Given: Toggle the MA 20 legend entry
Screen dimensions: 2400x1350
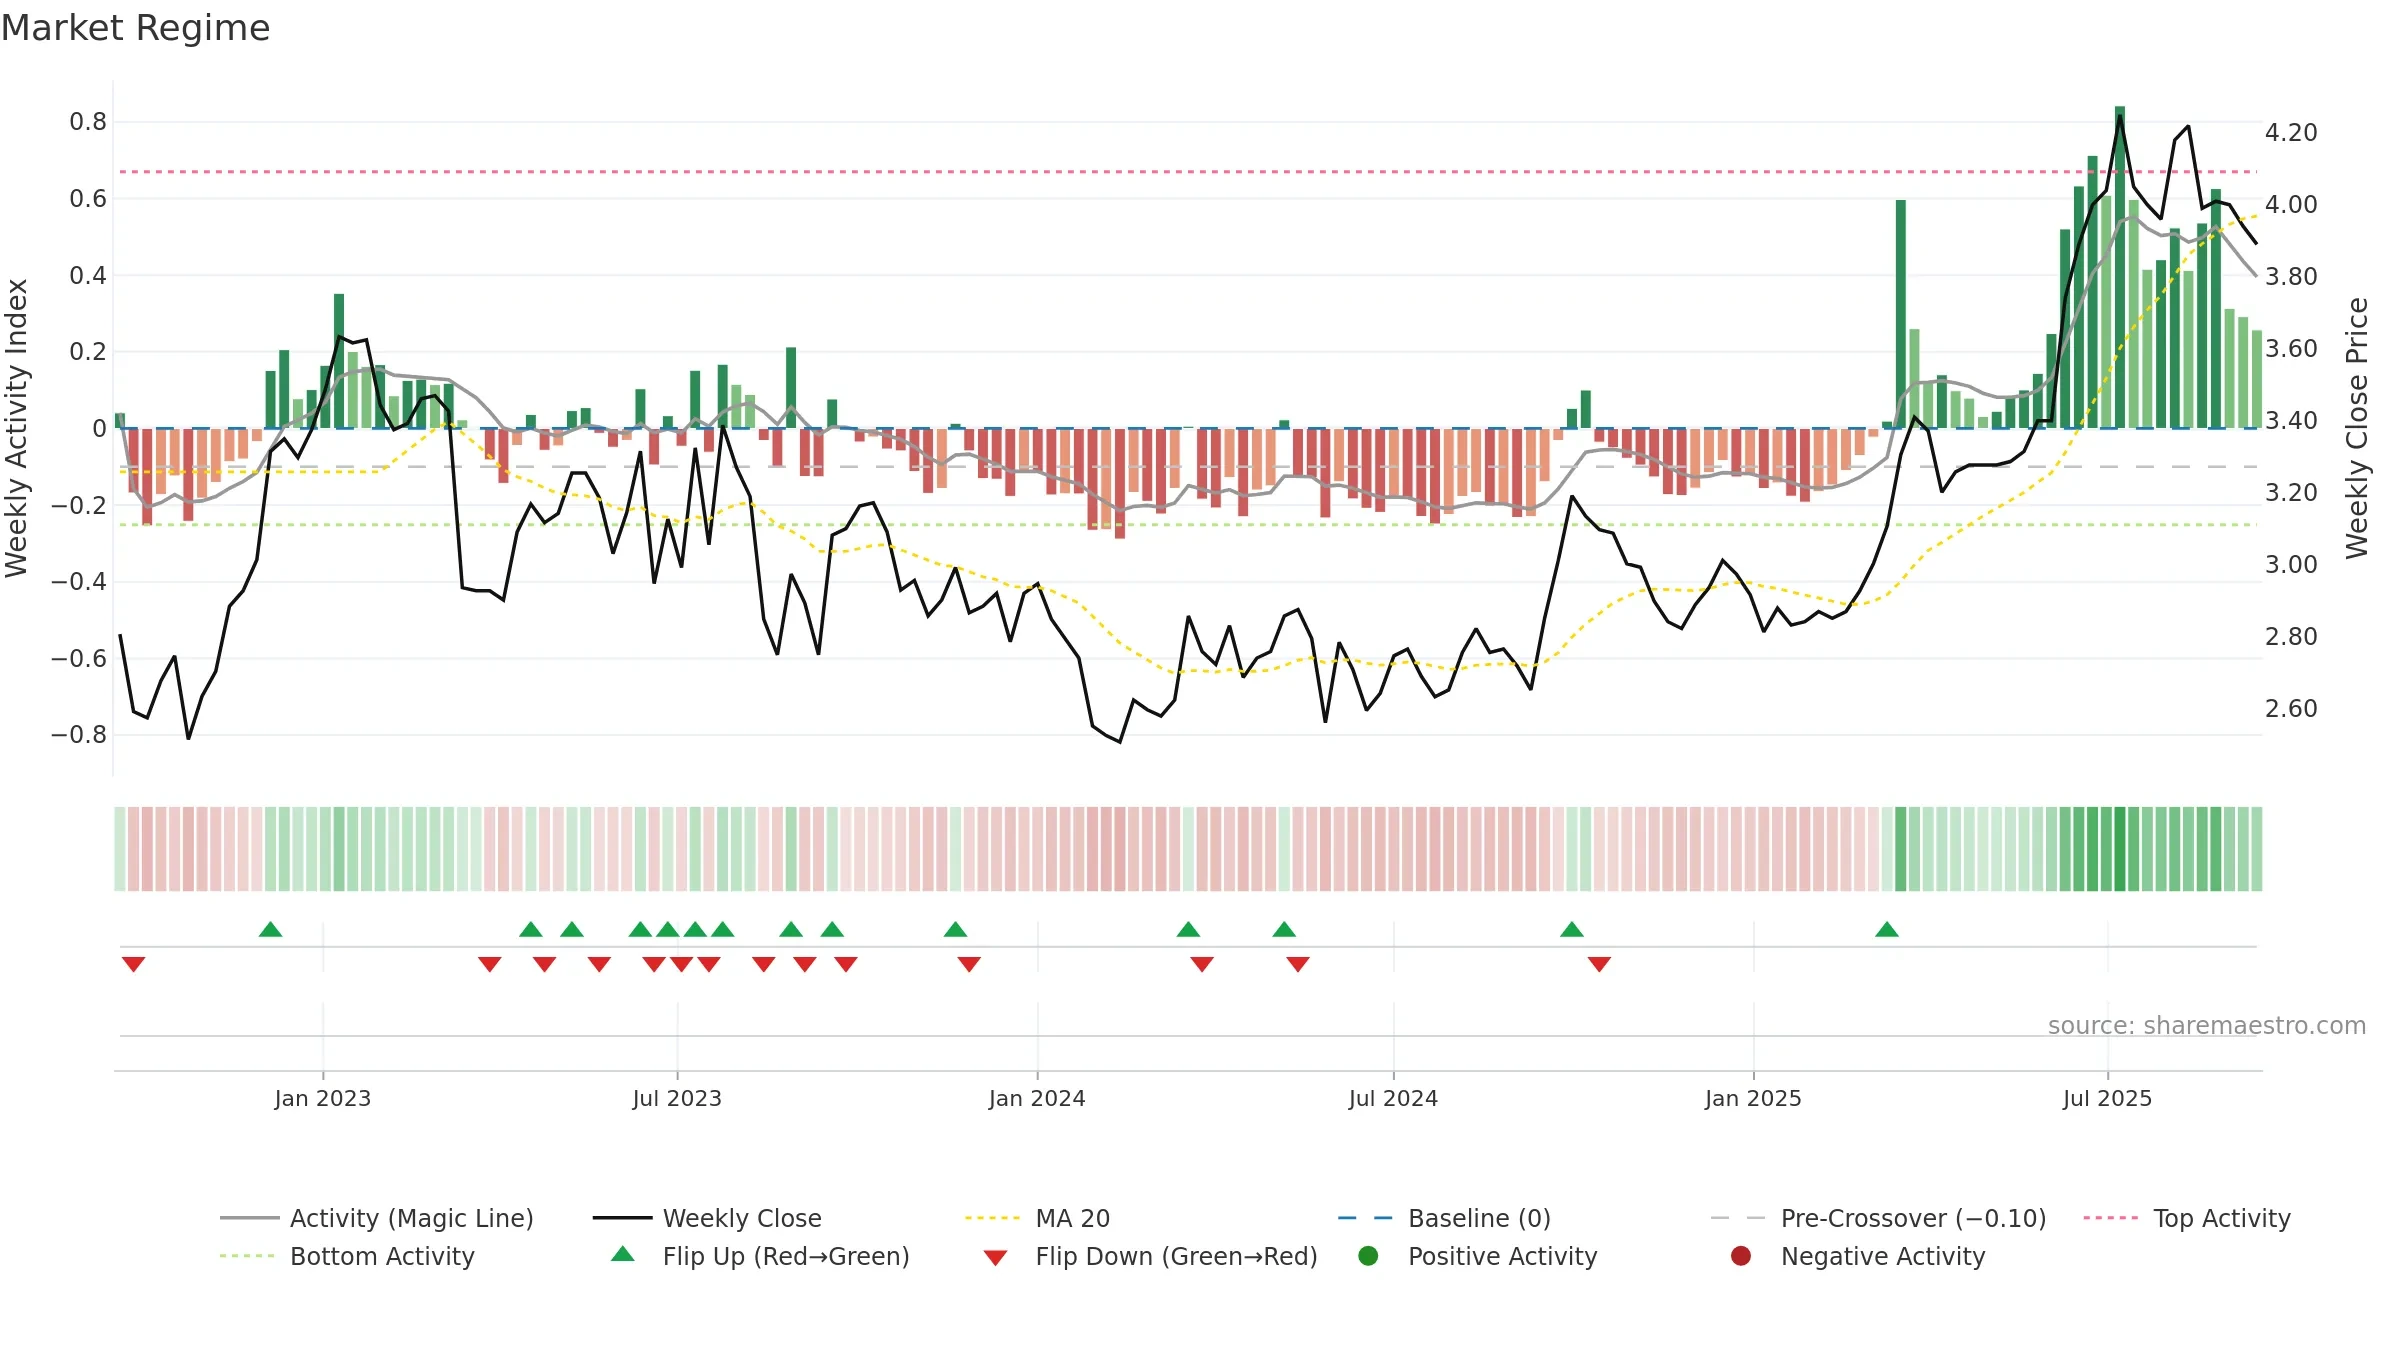Looking at the screenshot, I should tap(1038, 1218).
